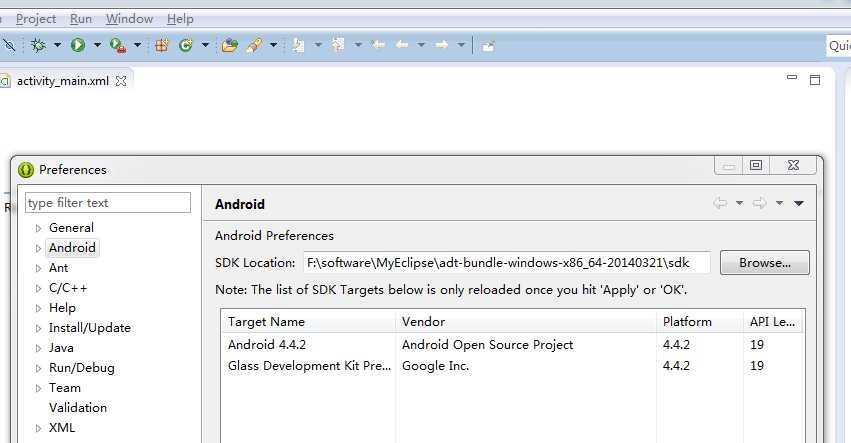Select the Android tree item

(72, 248)
